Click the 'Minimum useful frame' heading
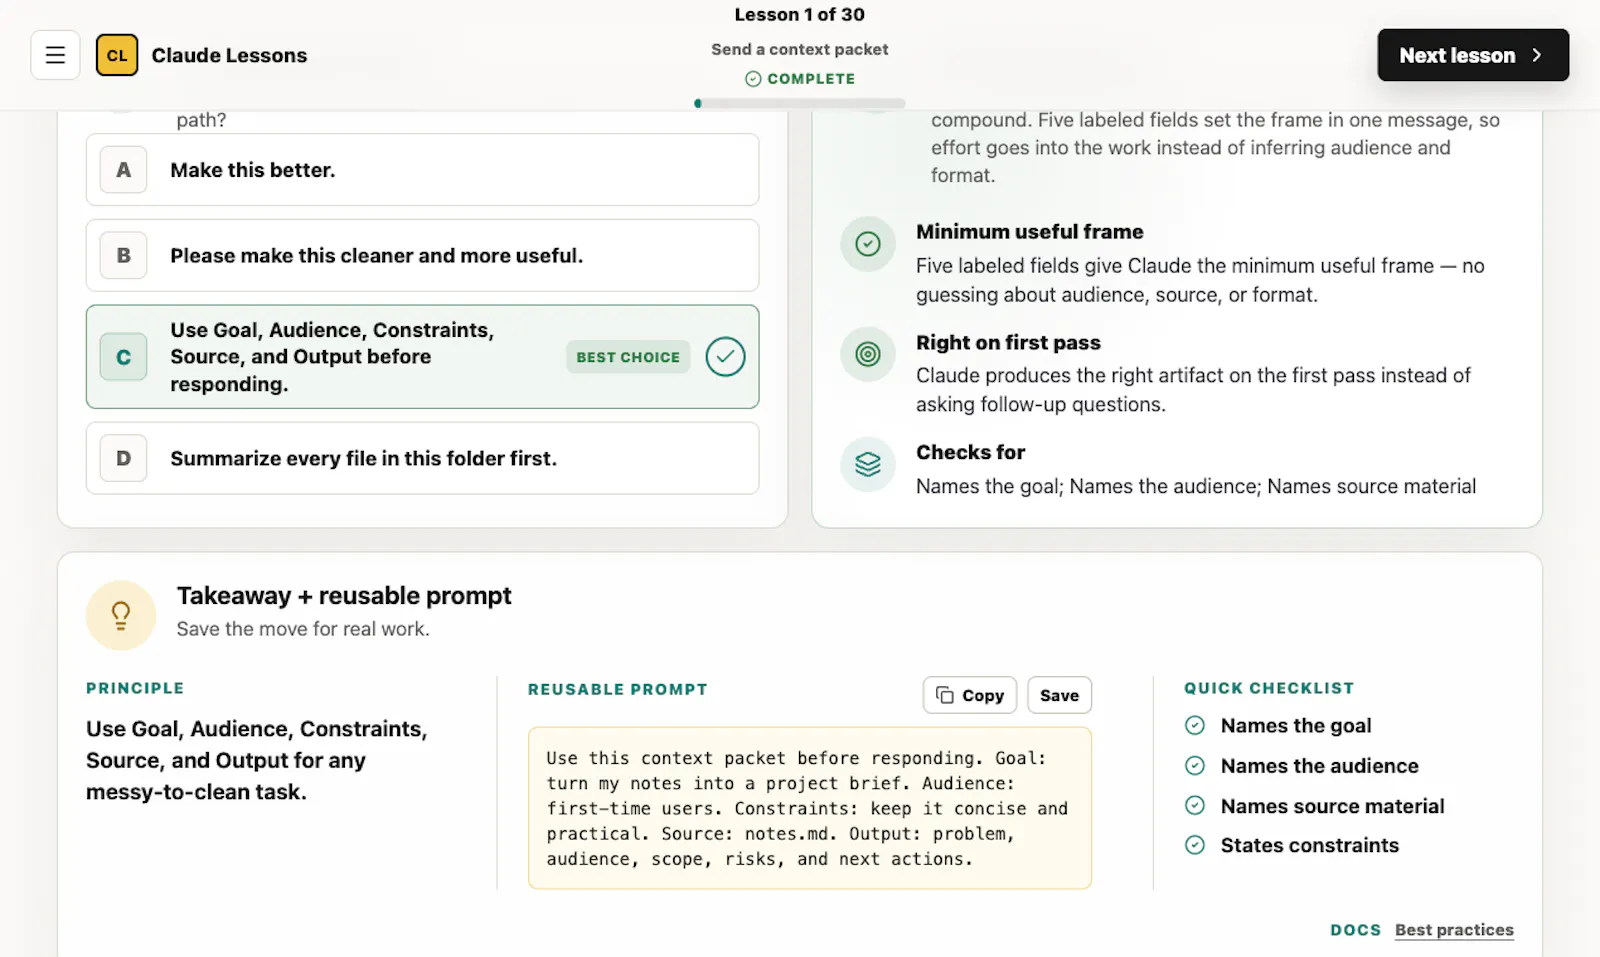The image size is (1600, 957). (x=1030, y=232)
